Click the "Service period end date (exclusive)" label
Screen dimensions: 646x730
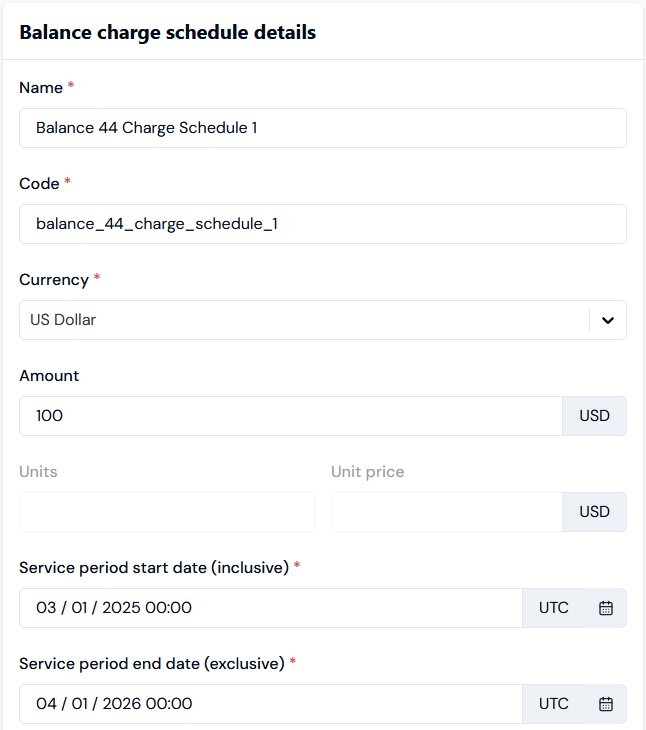[x=152, y=664]
